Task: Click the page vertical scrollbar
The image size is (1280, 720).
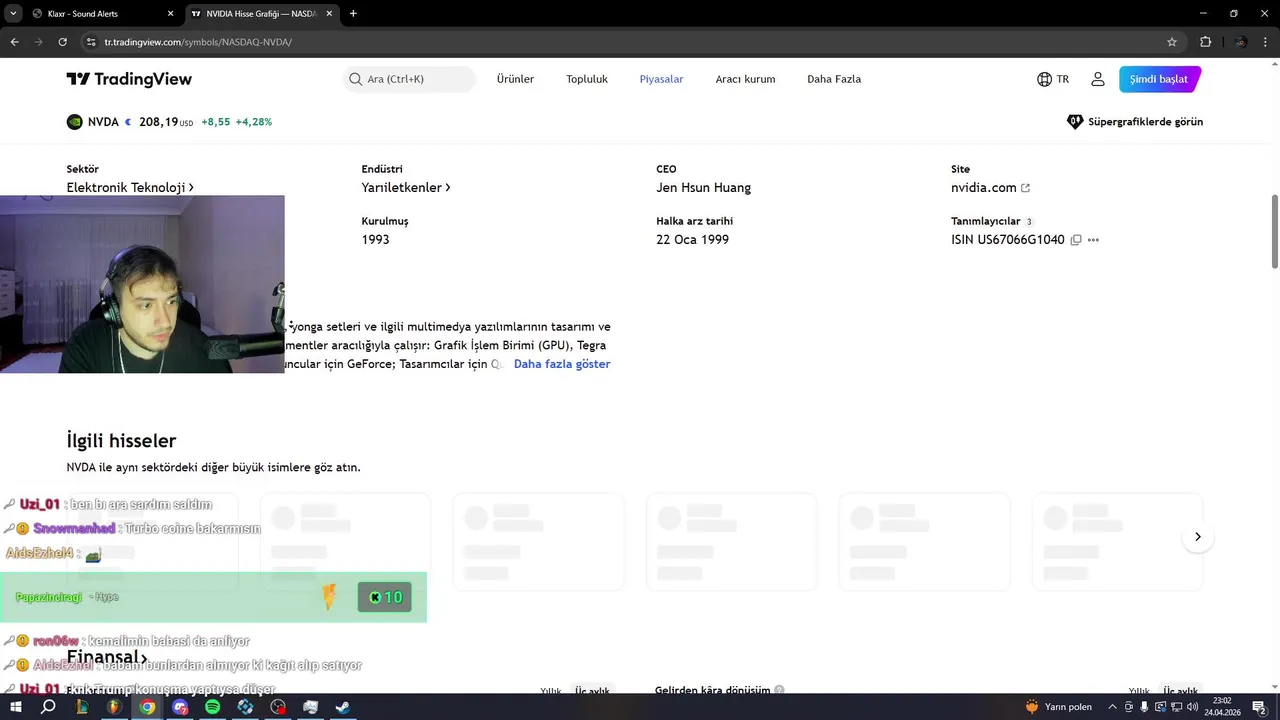Action: [x=1275, y=231]
